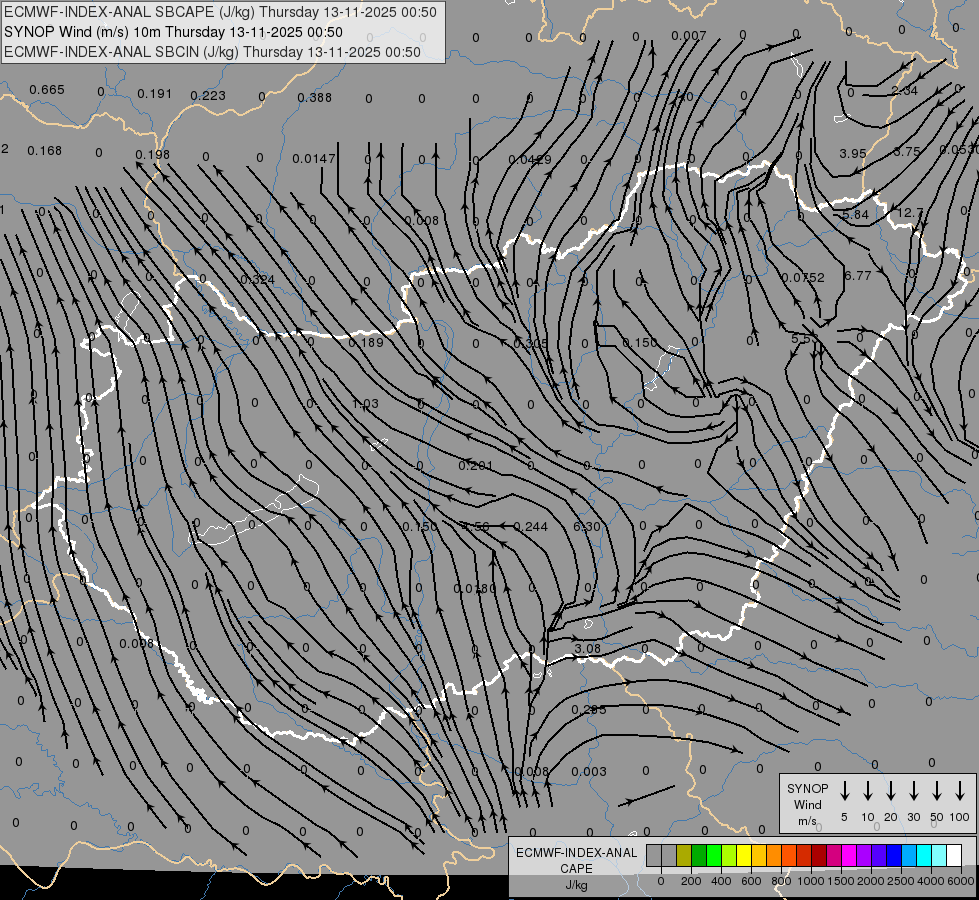Image resolution: width=979 pixels, height=900 pixels.
Task: Click the 20 m/s arrow in wind legend
Action: click(890, 791)
